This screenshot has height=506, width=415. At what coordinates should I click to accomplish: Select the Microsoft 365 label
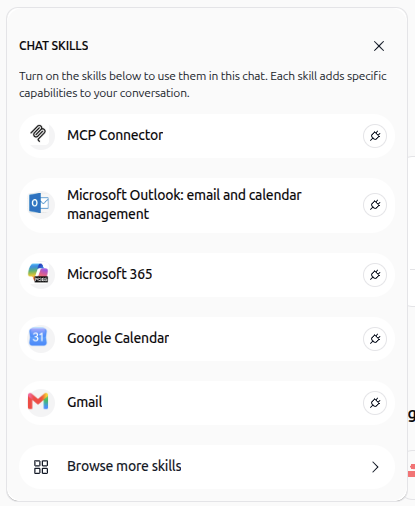[110, 274]
